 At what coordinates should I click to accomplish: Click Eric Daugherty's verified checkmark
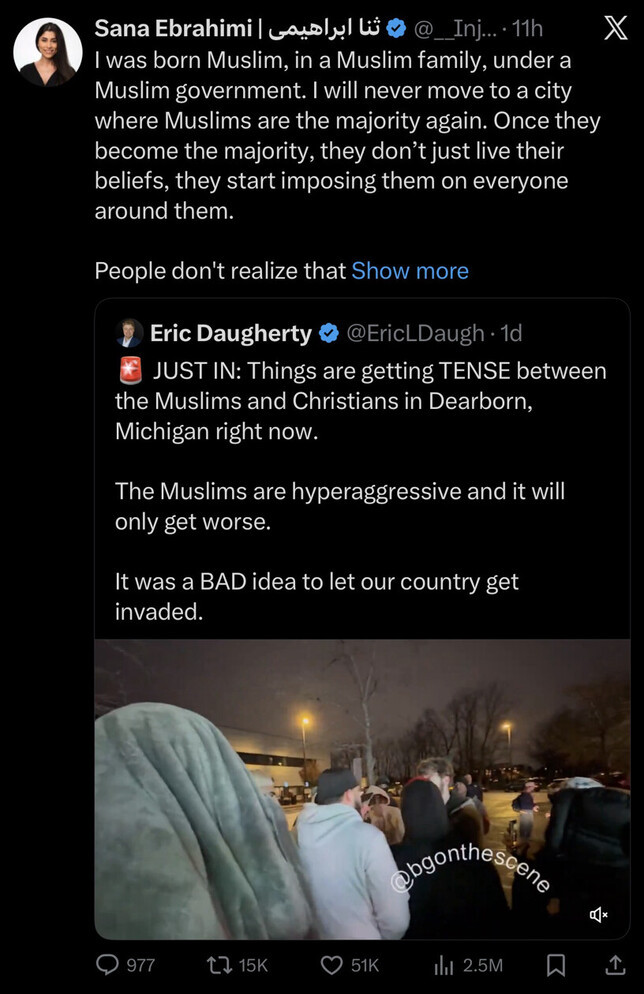click(328, 332)
